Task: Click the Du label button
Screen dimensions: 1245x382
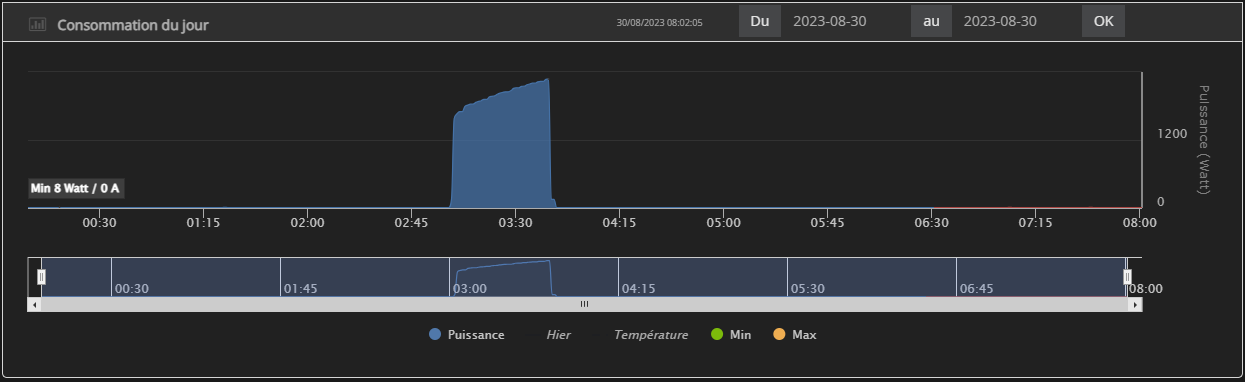Action: [x=760, y=21]
